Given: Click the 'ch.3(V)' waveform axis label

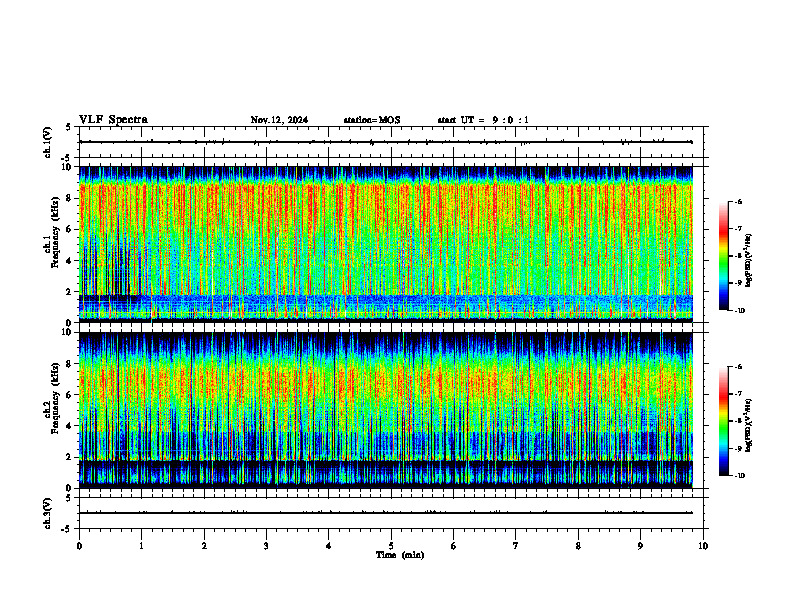Looking at the screenshot, I should [x=48, y=513].
